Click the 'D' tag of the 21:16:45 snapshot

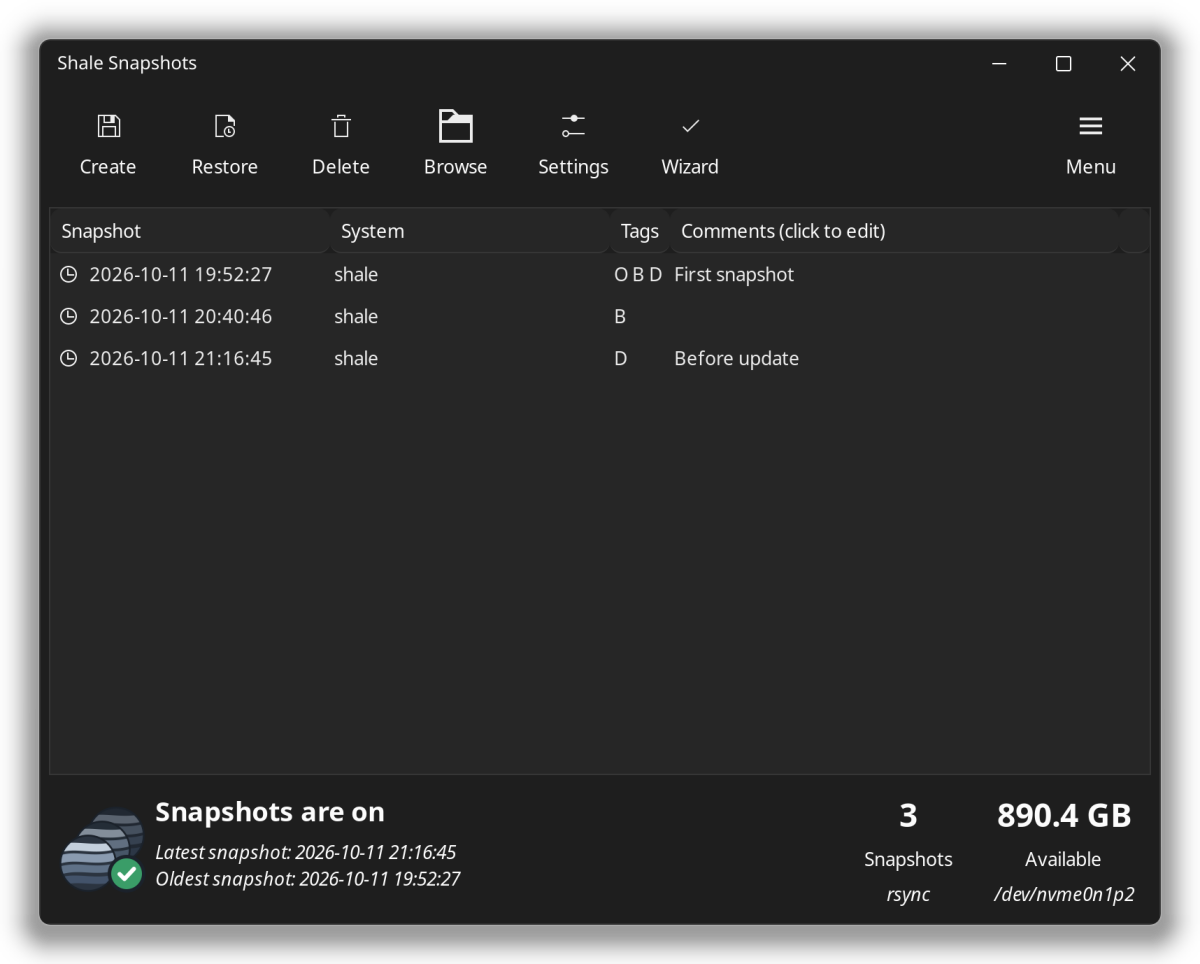click(x=621, y=358)
